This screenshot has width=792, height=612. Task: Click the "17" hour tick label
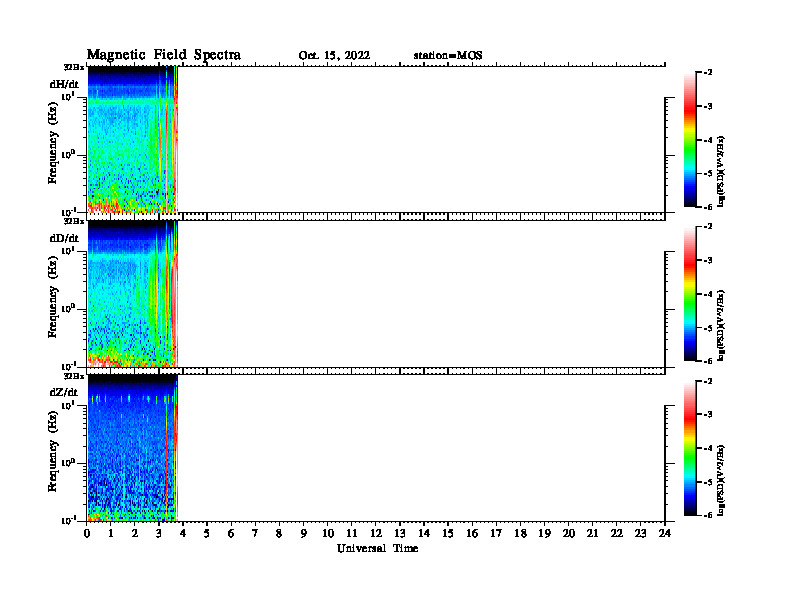[x=496, y=533]
